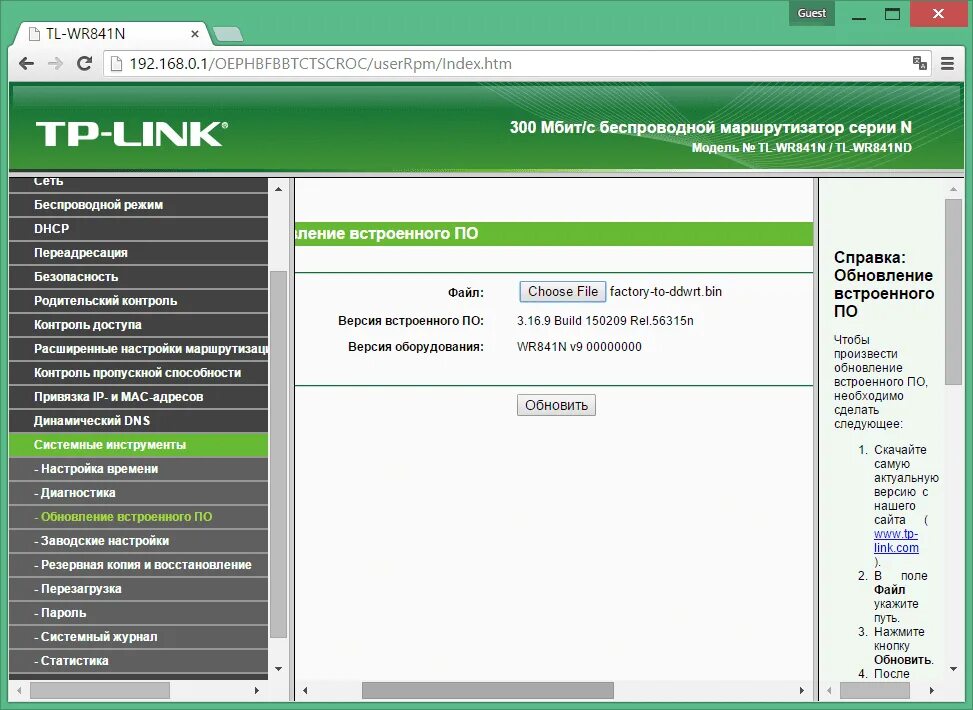The image size is (973, 710).
Task: Open Перезагрузка submenu
Action: click(138, 588)
